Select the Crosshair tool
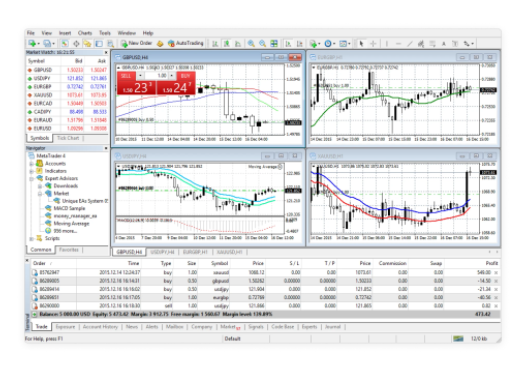The width and height of the screenshot is (522, 379). tap(373, 43)
